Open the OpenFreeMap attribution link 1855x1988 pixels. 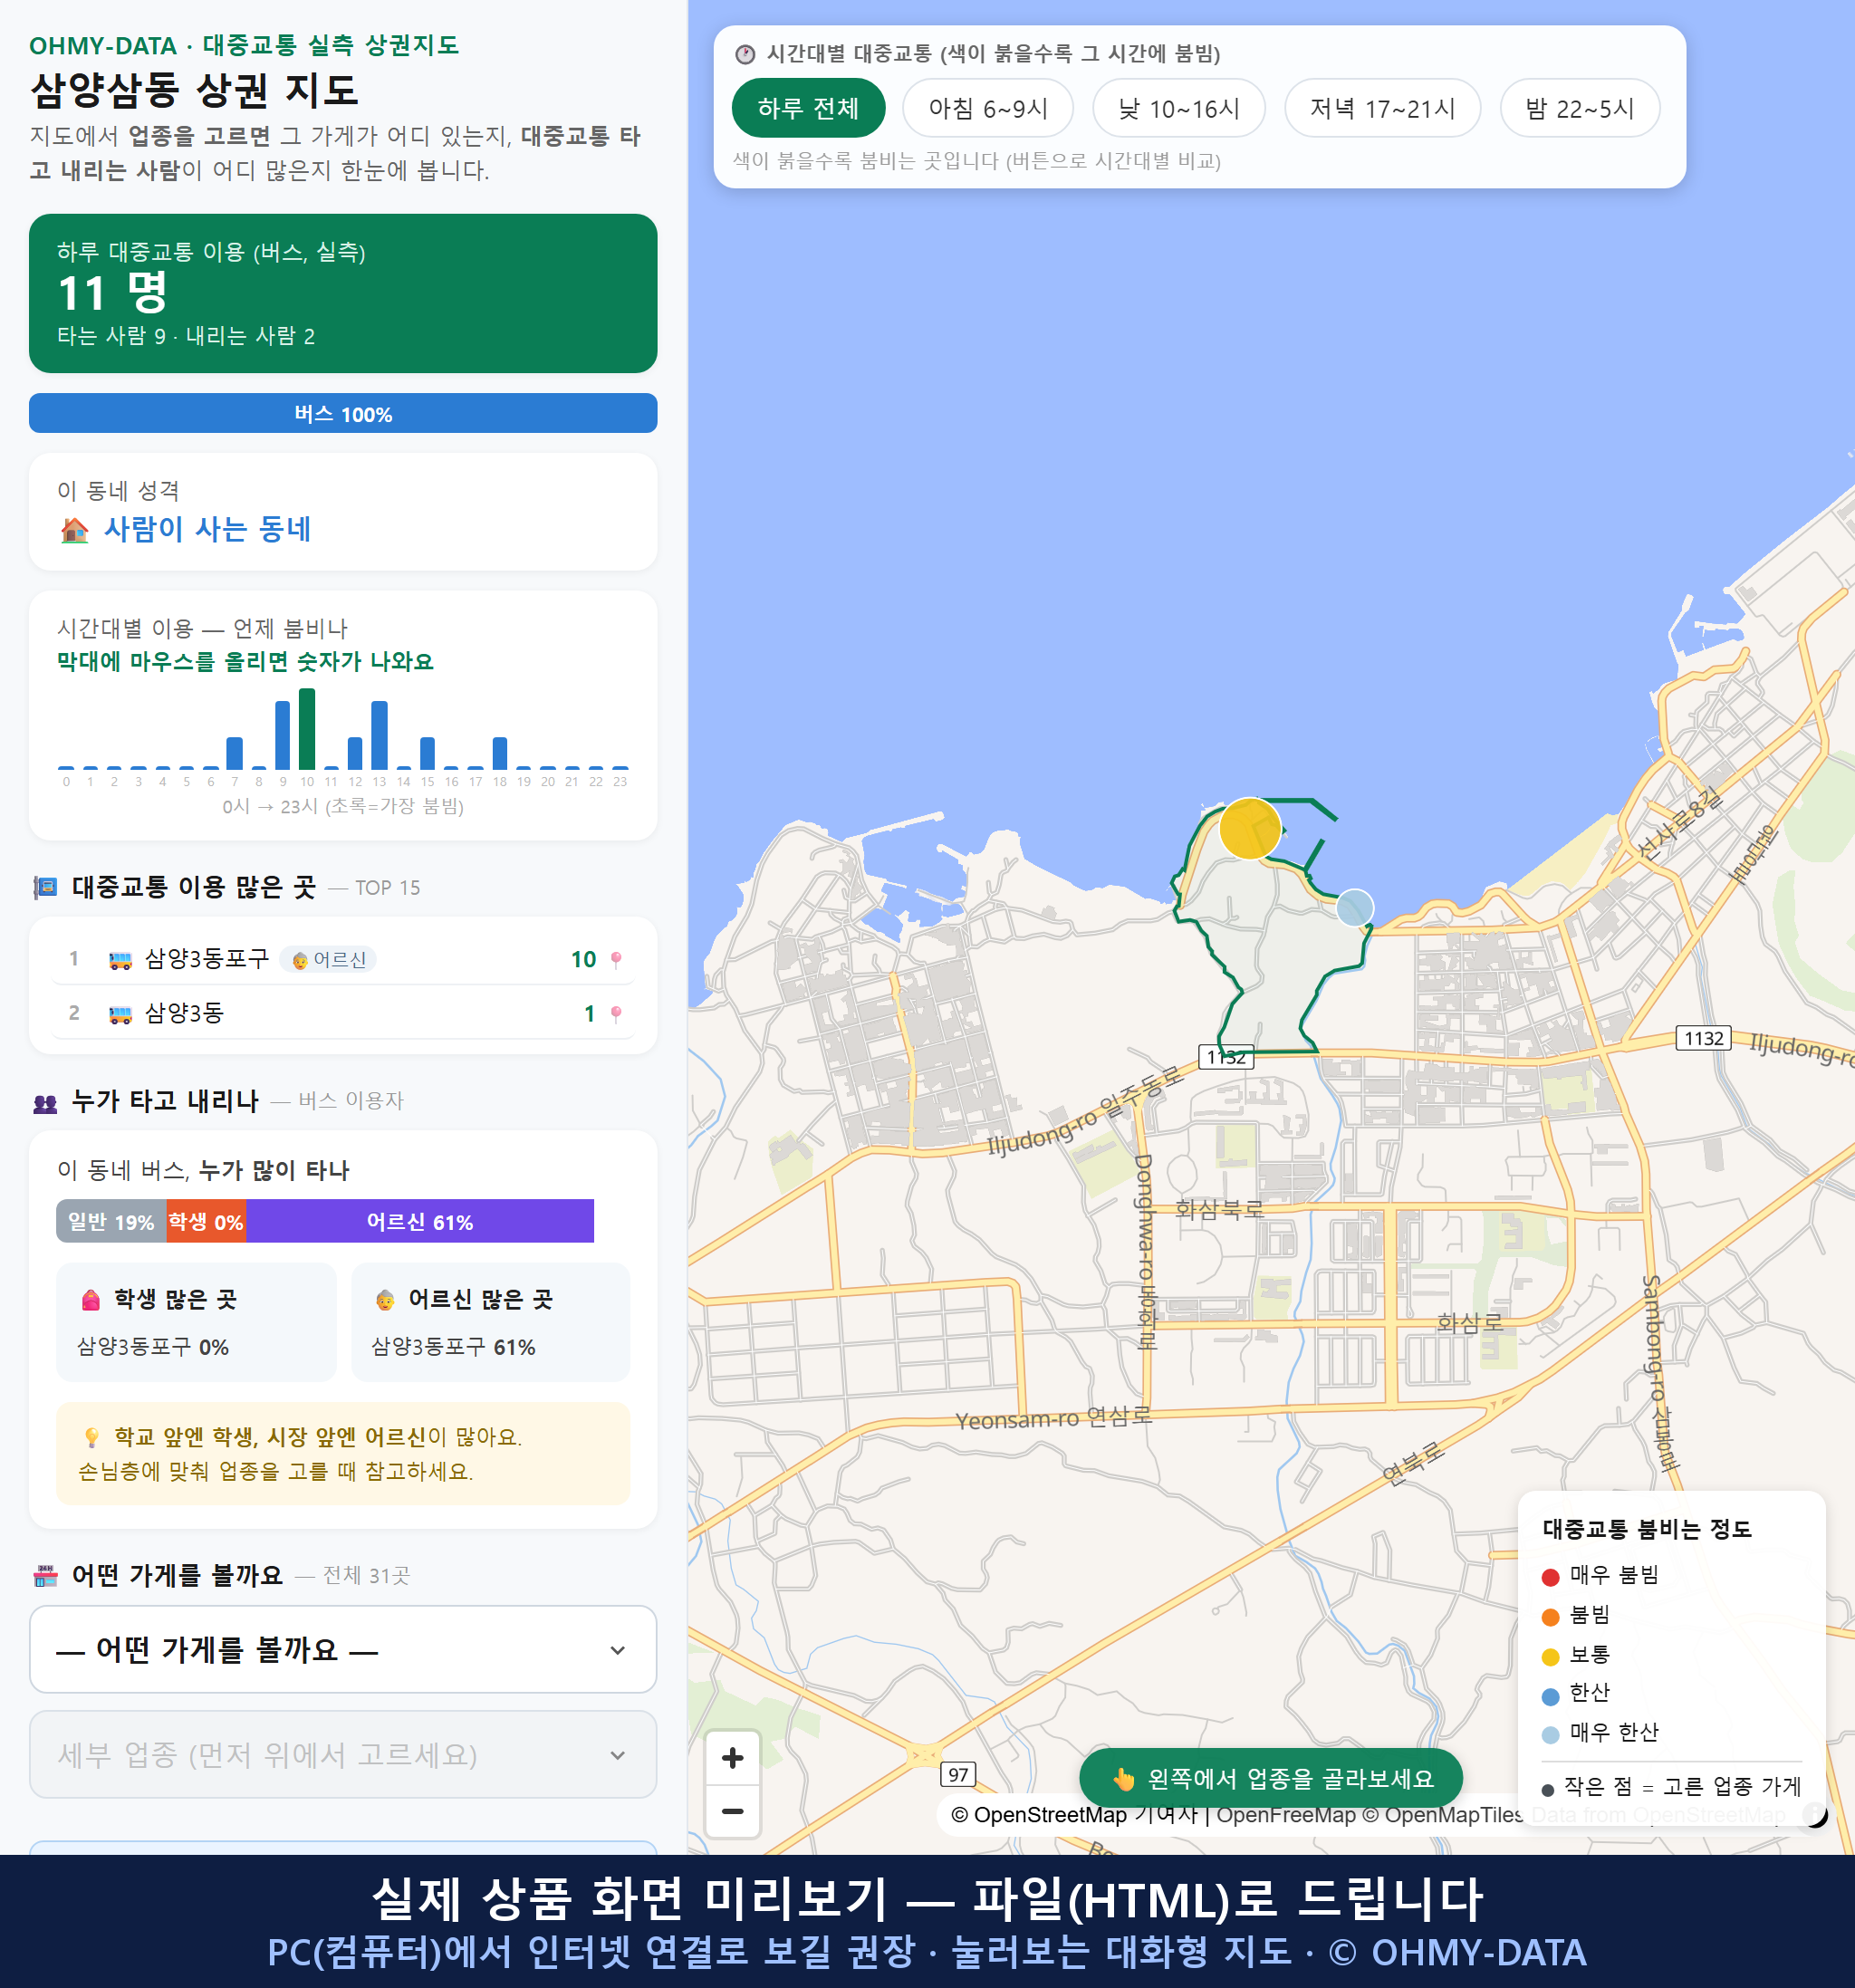[1285, 1815]
